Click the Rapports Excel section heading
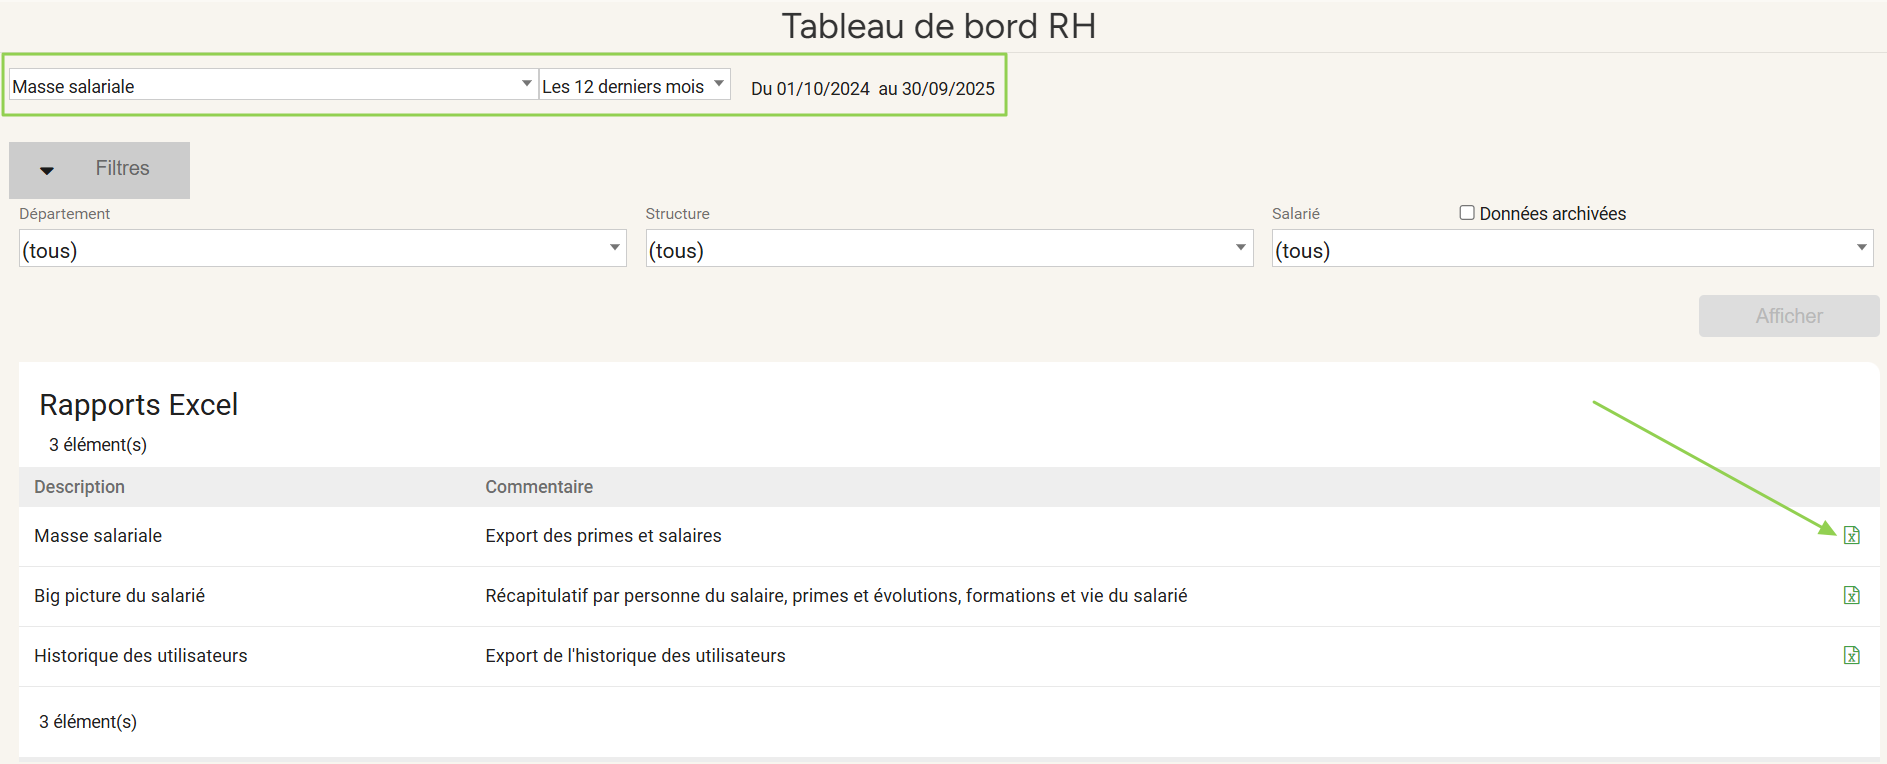 (x=139, y=405)
